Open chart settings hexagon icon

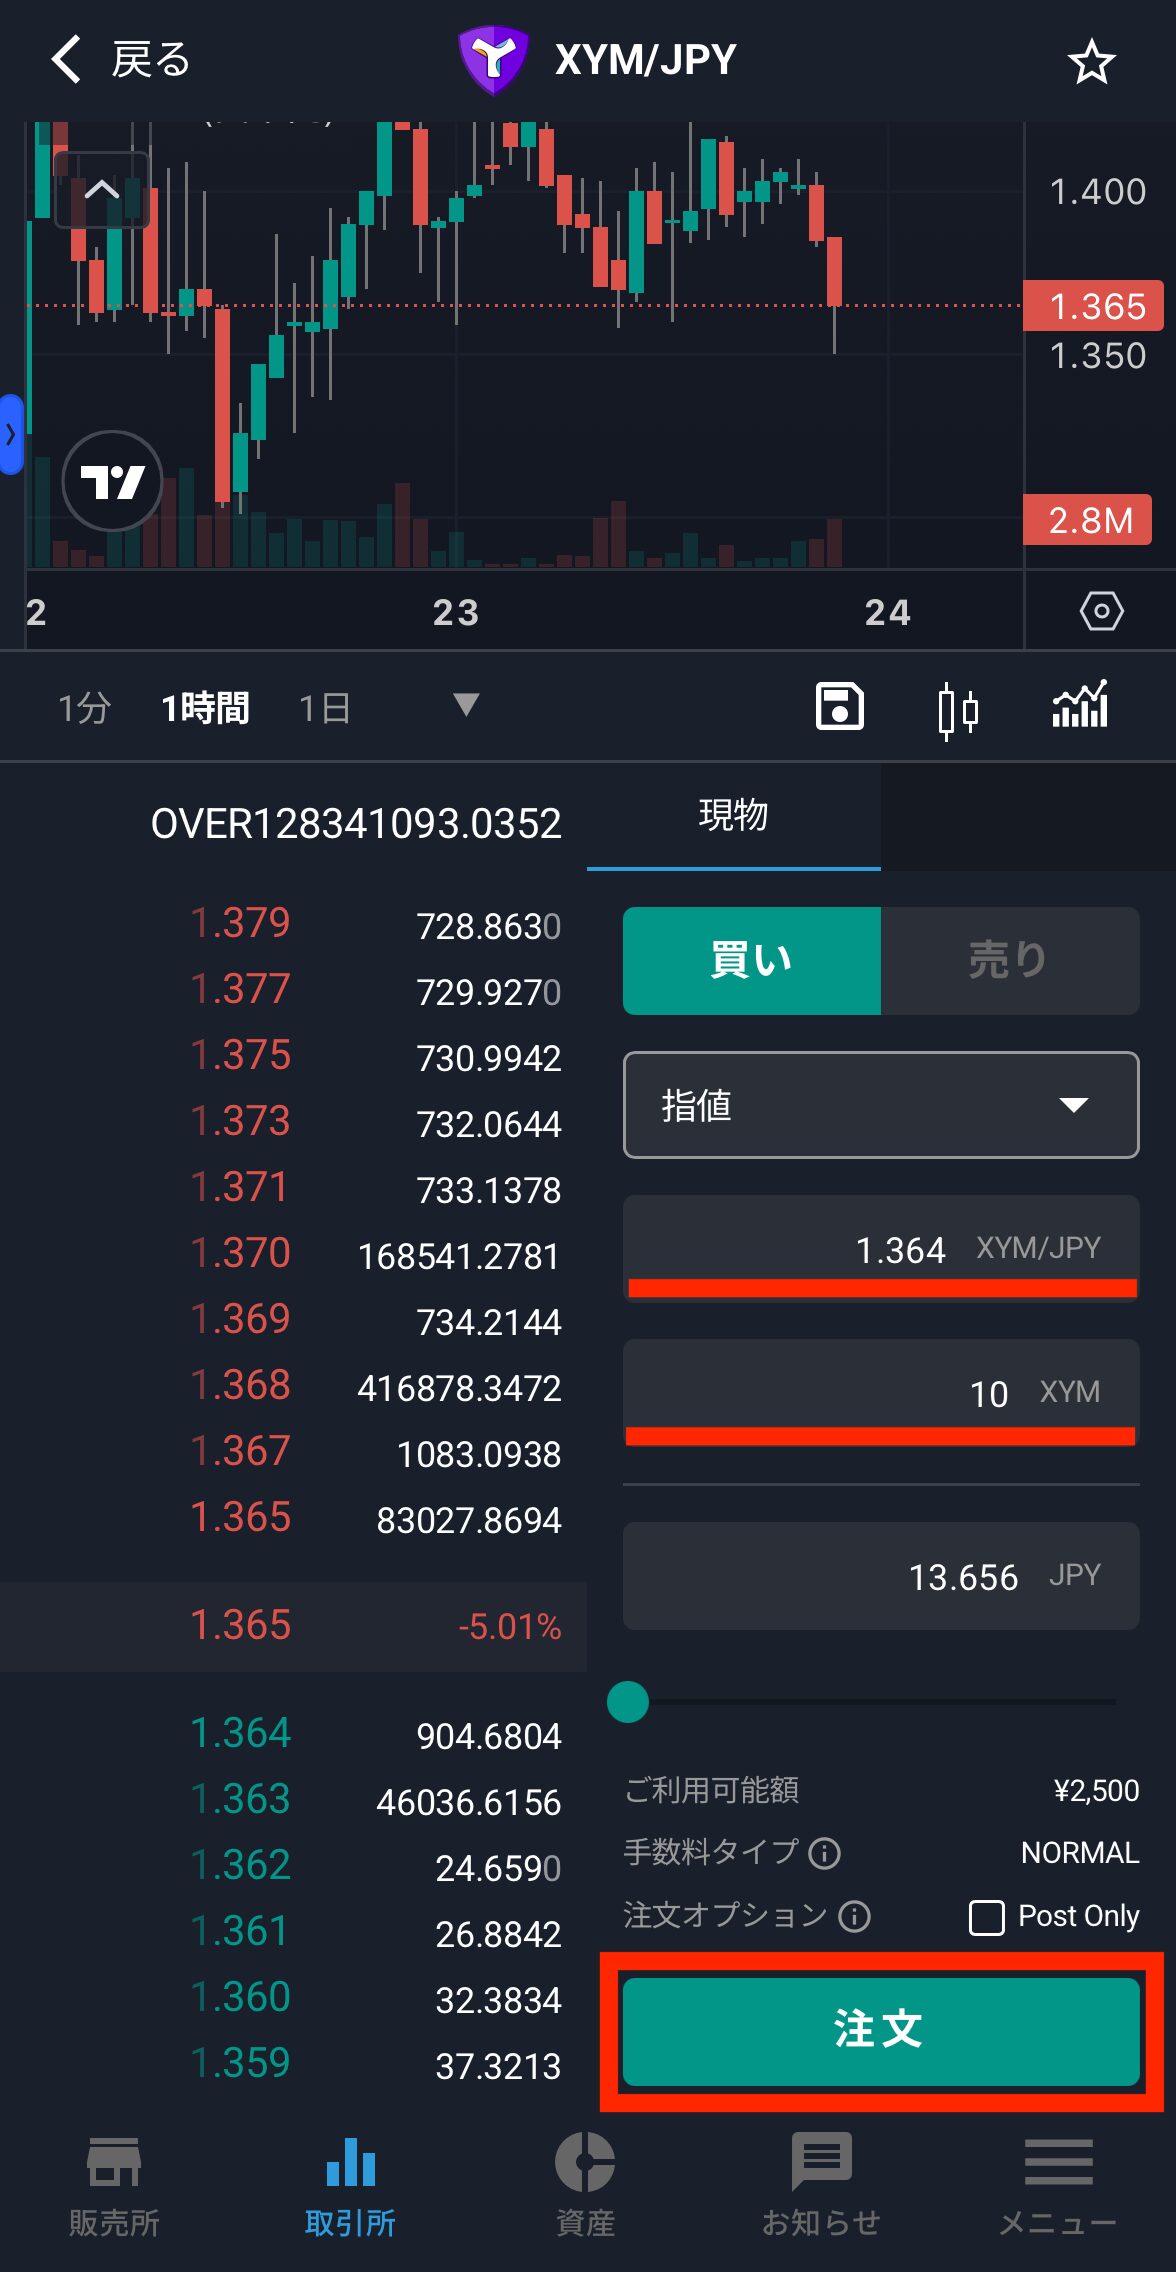pyautogui.click(x=1101, y=611)
